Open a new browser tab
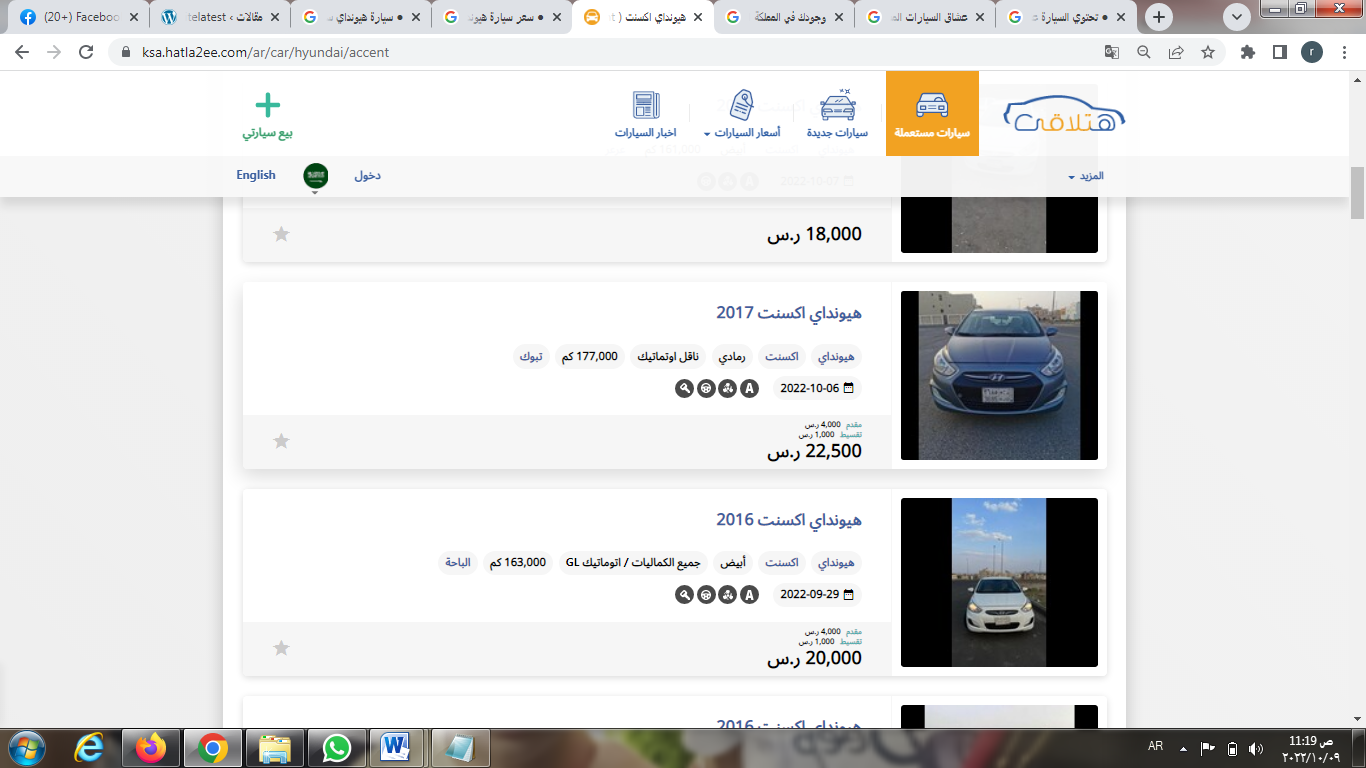1366x768 pixels. point(1159,17)
